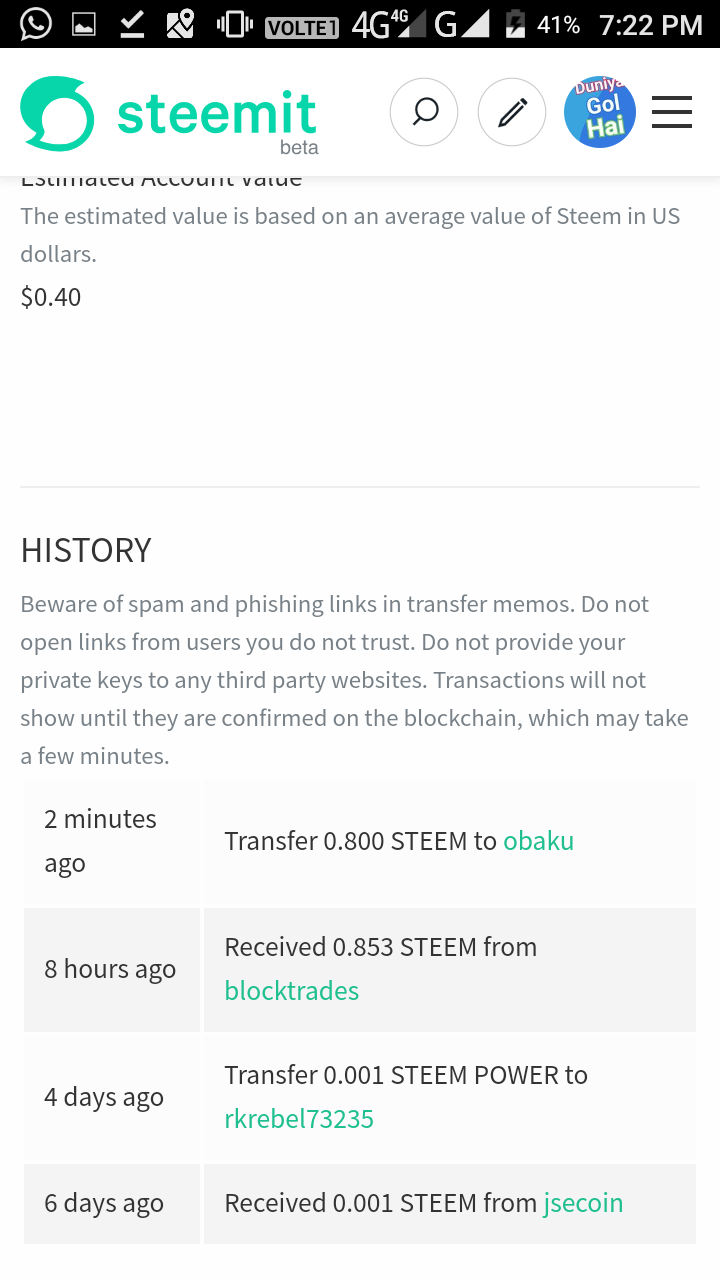Image resolution: width=720 pixels, height=1280 pixels.
Task: Click the Steemit logo
Action: 168,110
